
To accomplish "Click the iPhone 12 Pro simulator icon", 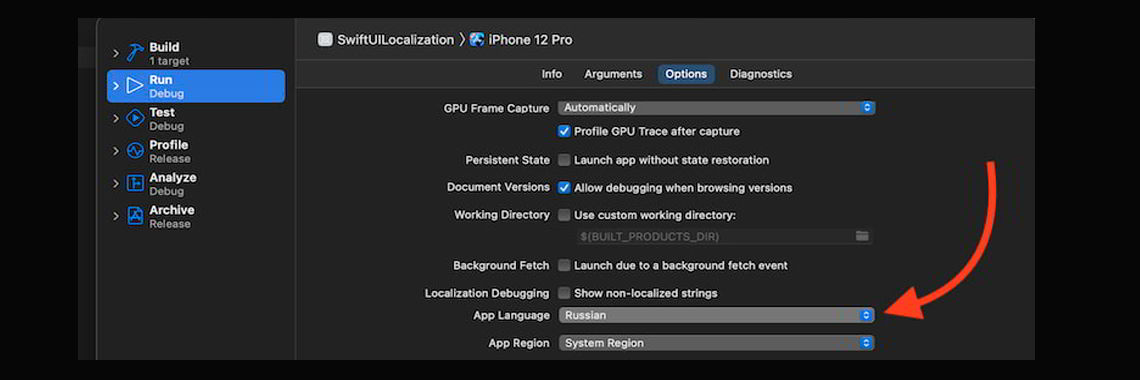I will 477,40.
